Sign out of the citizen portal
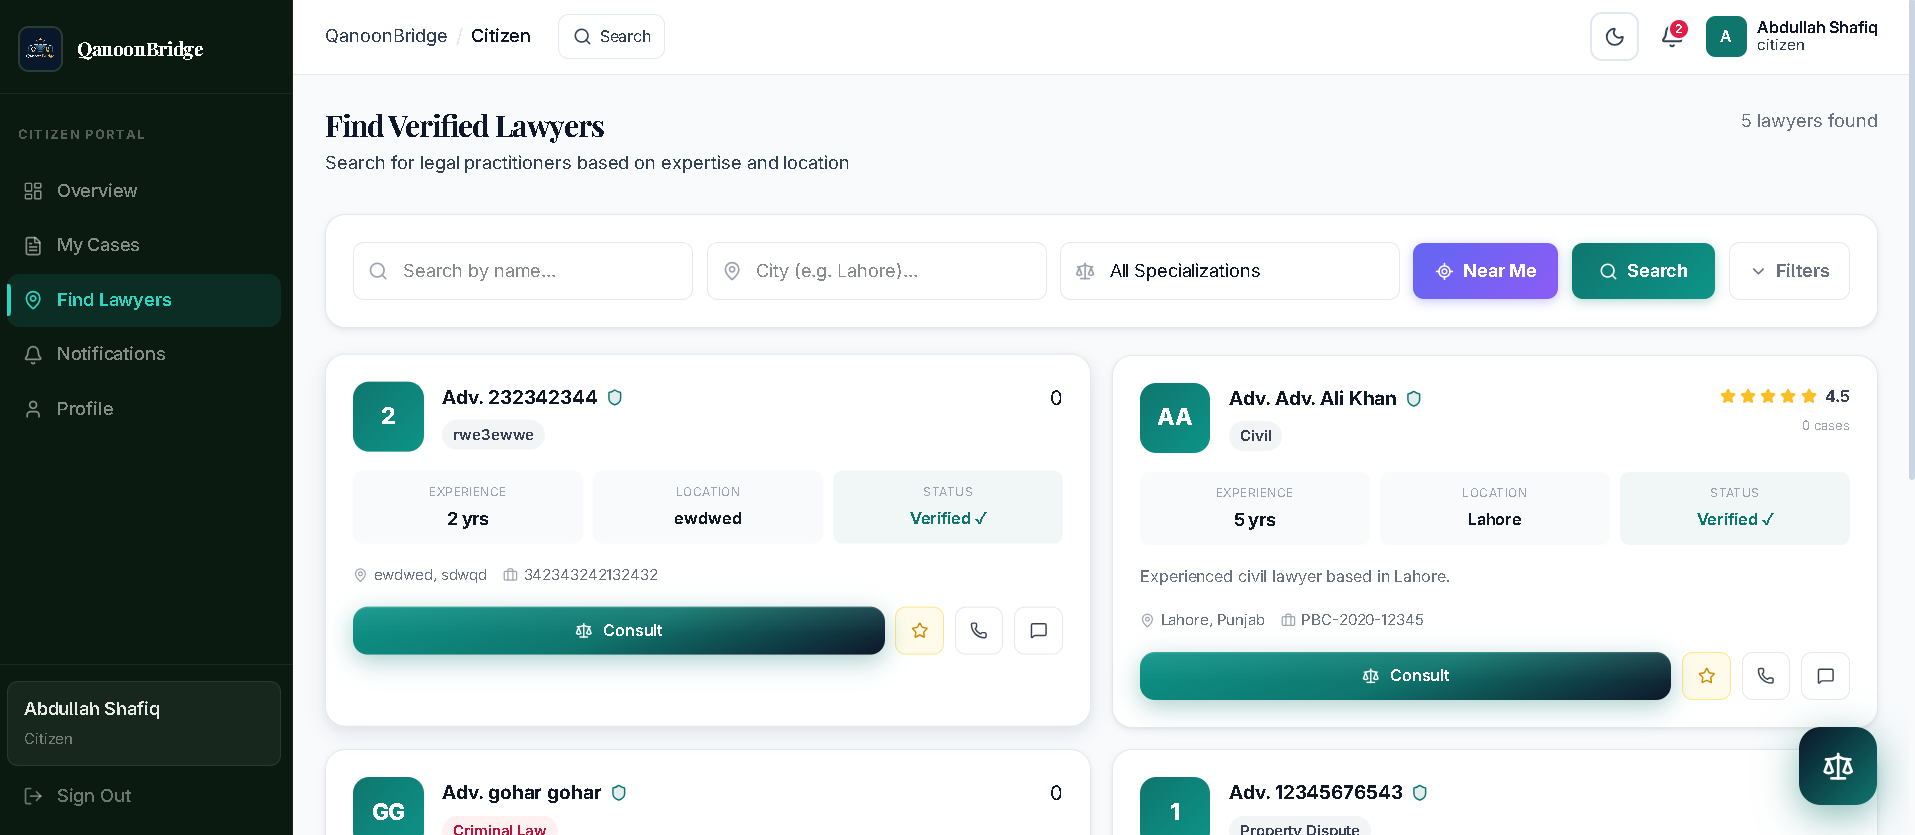This screenshot has height=835, width=1915. pyautogui.click(x=78, y=796)
